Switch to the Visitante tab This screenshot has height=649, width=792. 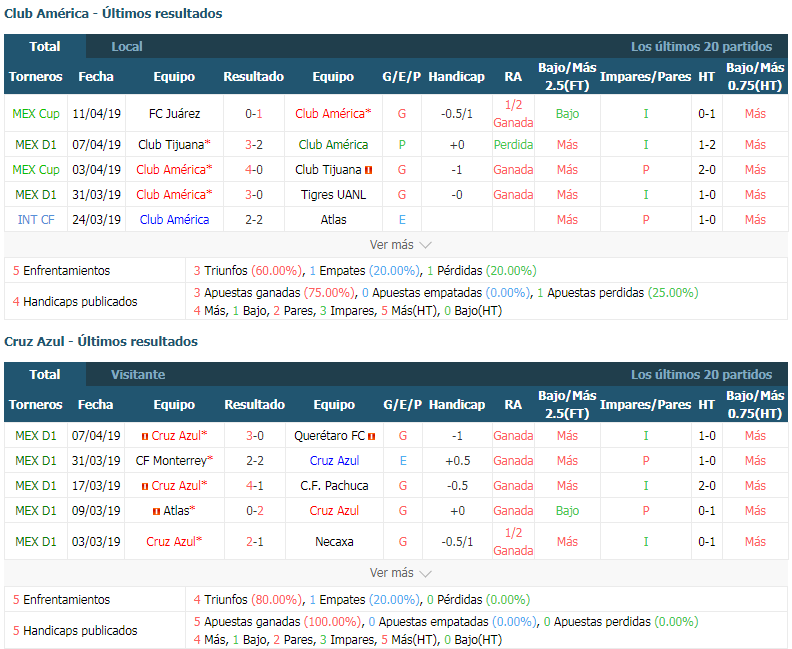click(138, 374)
